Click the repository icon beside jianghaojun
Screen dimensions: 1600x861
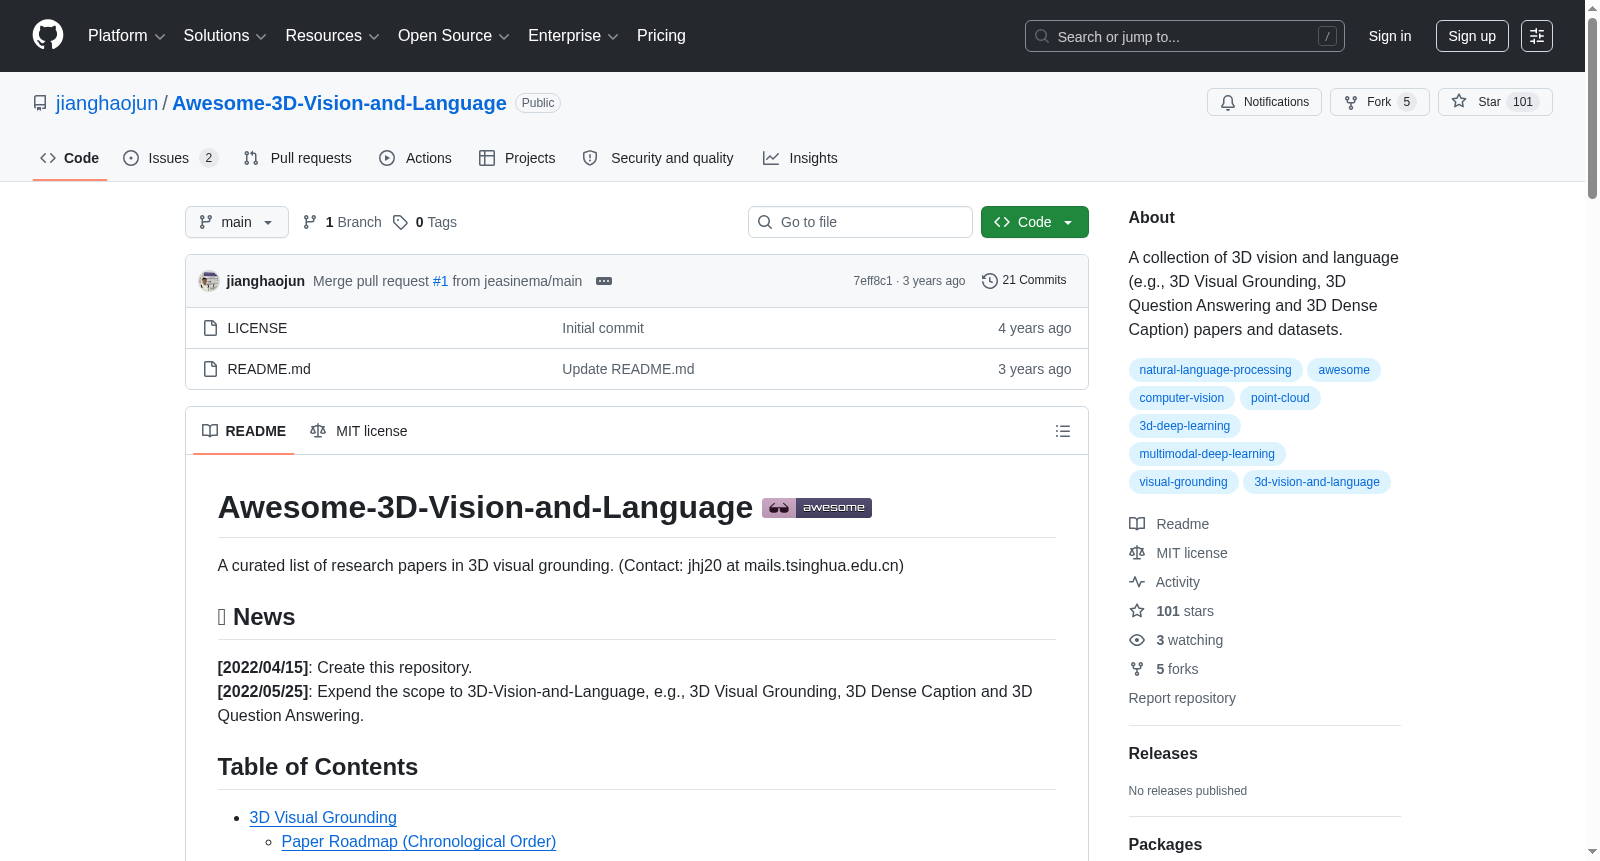click(x=40, y=103)
